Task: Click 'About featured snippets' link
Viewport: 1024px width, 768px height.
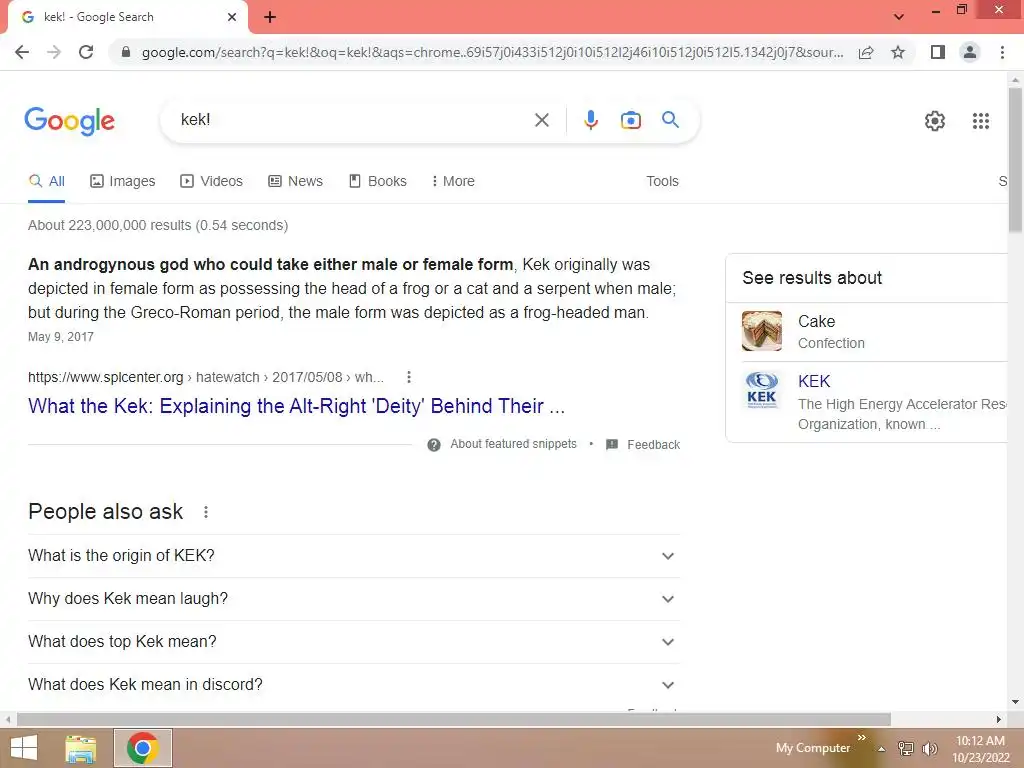Action: (x=513, y=444)
